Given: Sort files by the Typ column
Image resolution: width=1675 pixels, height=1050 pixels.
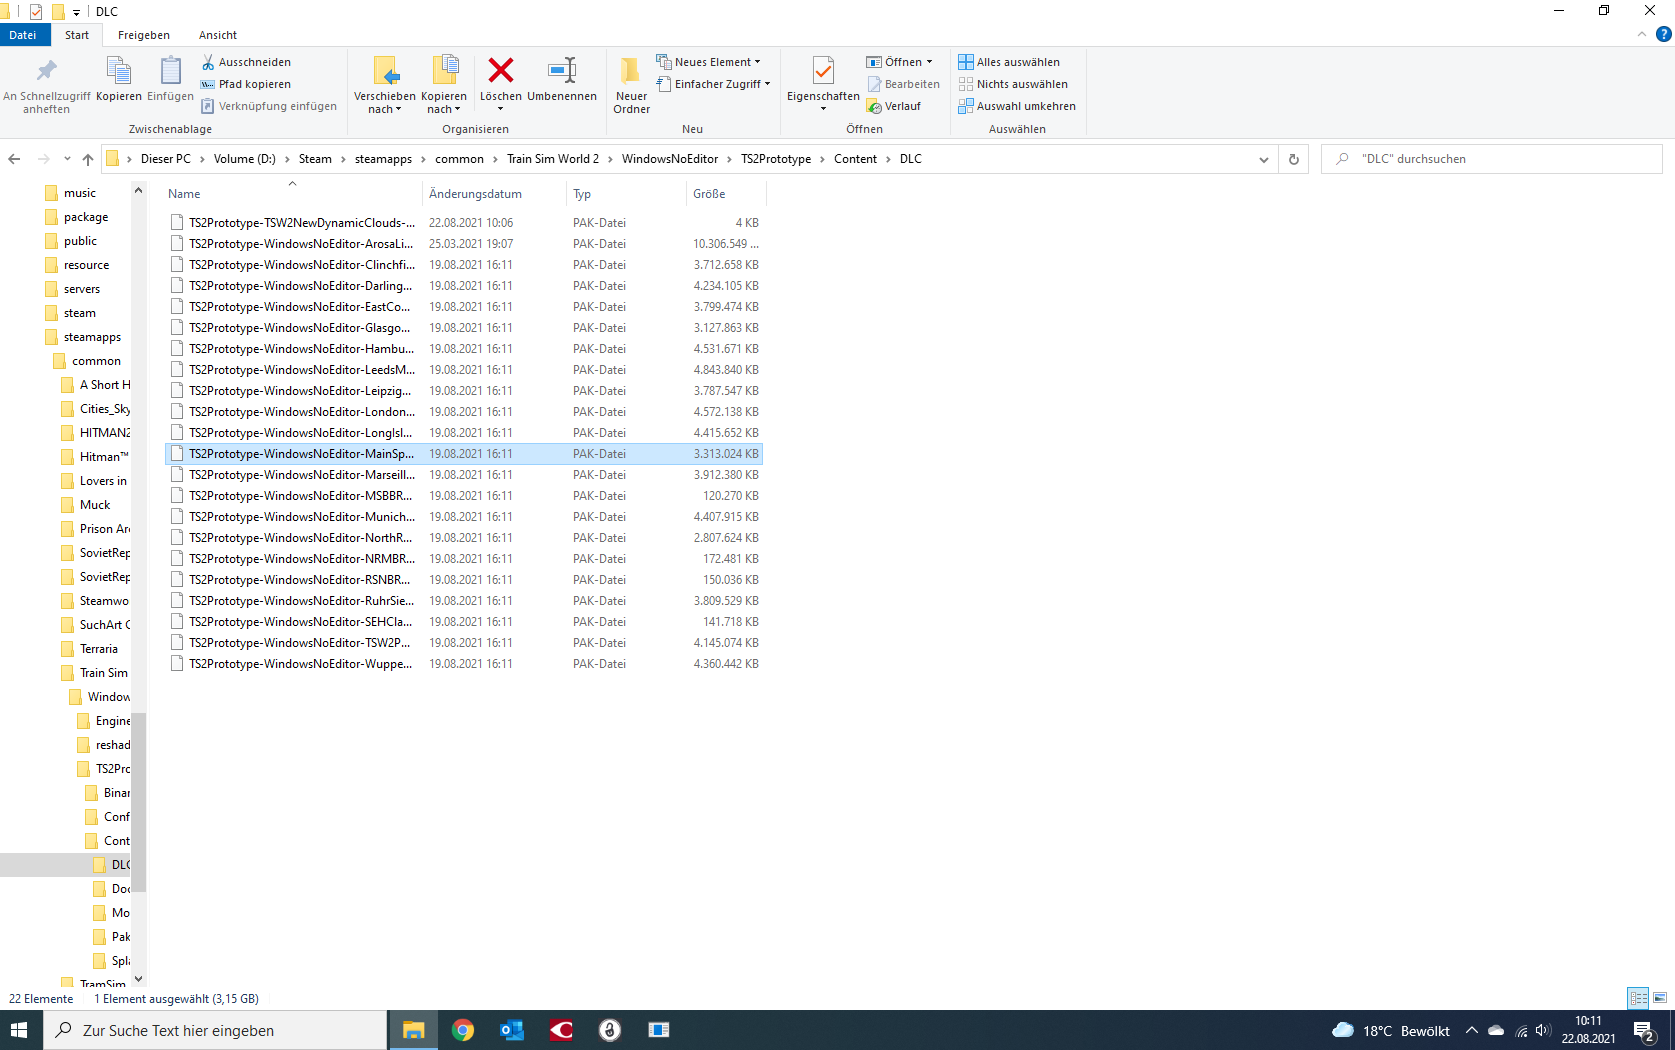Looking at the screenshot, I should click(626, 194).
